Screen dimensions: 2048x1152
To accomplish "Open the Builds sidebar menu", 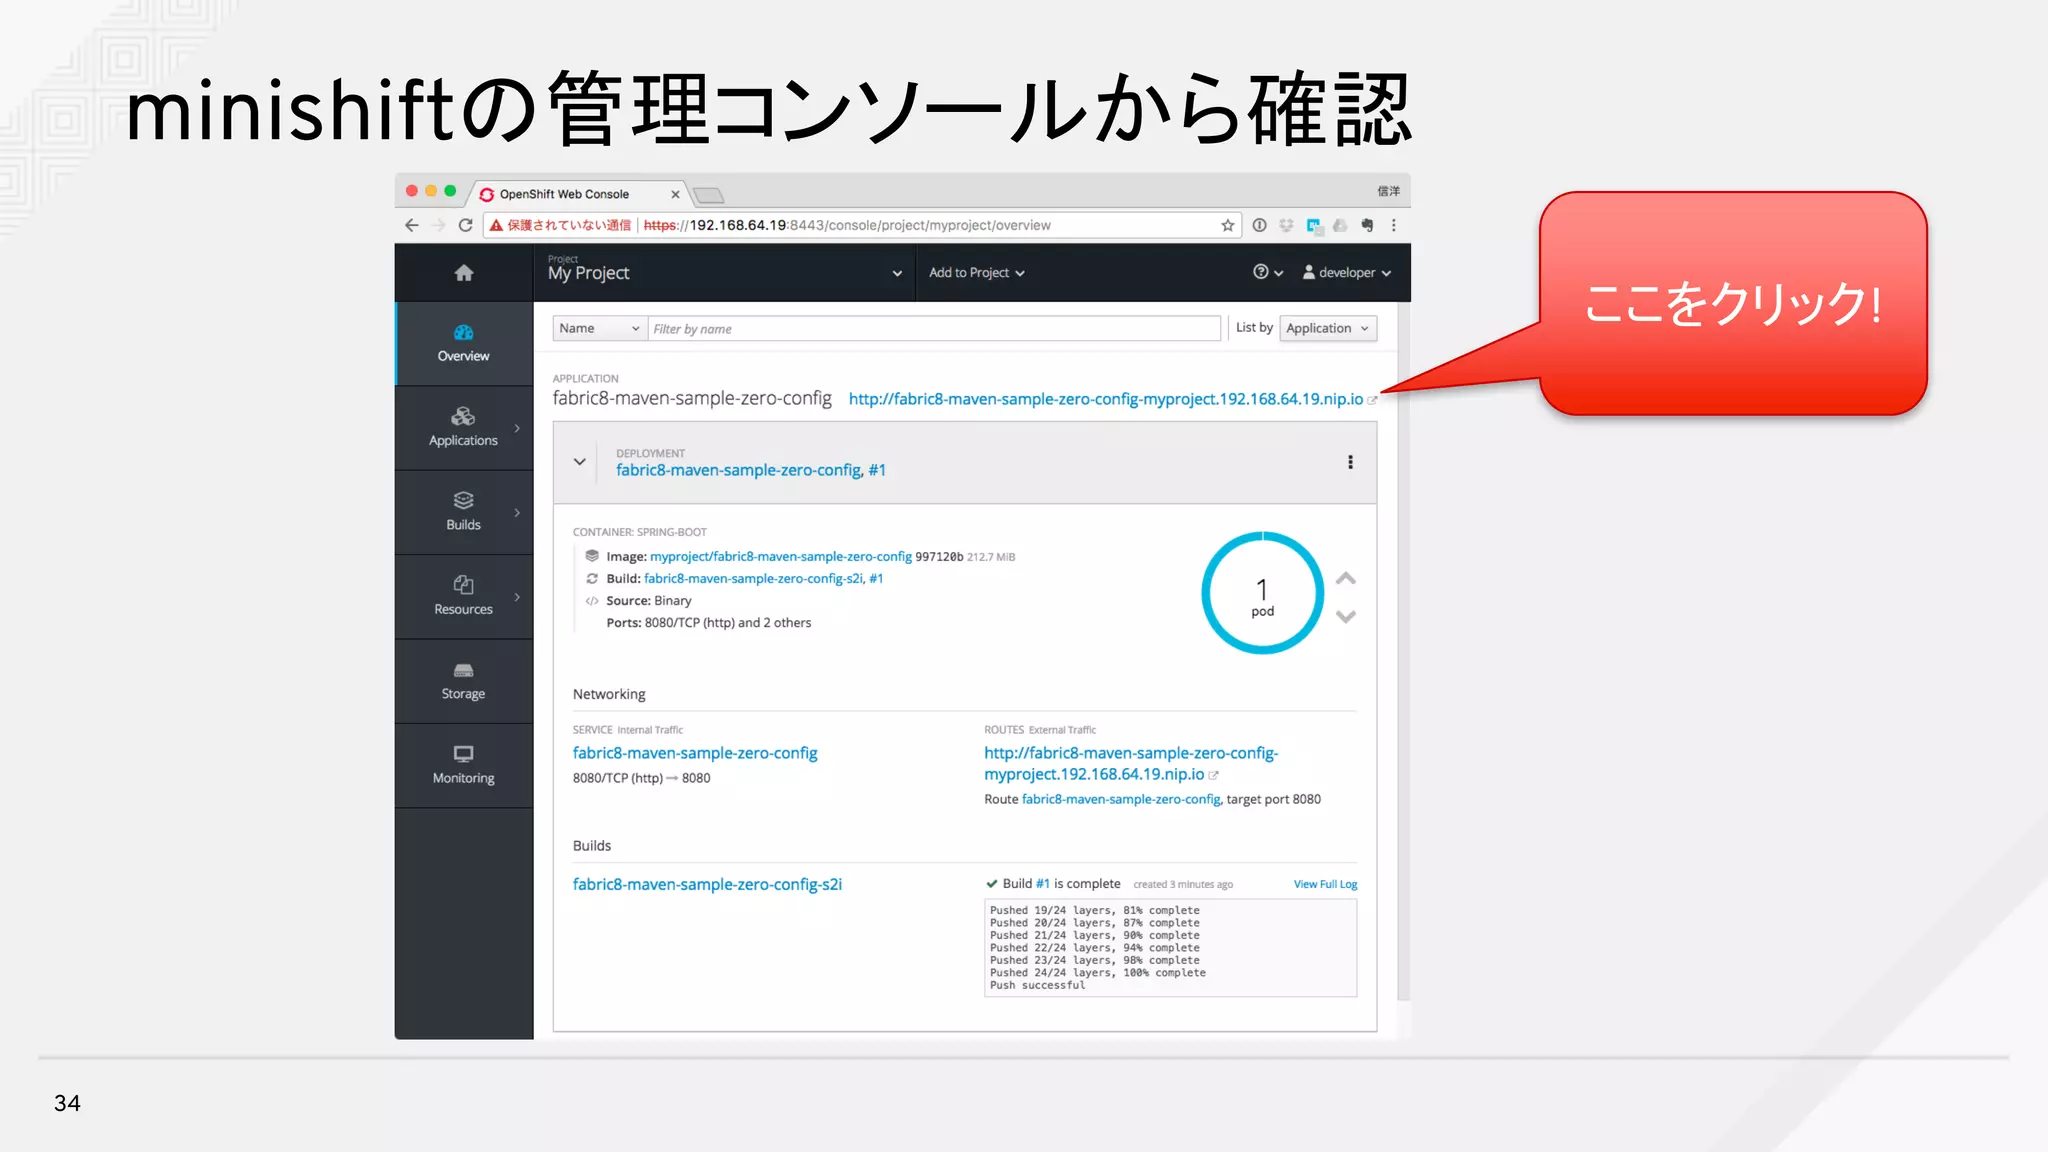I will click(x=464, y=512).
